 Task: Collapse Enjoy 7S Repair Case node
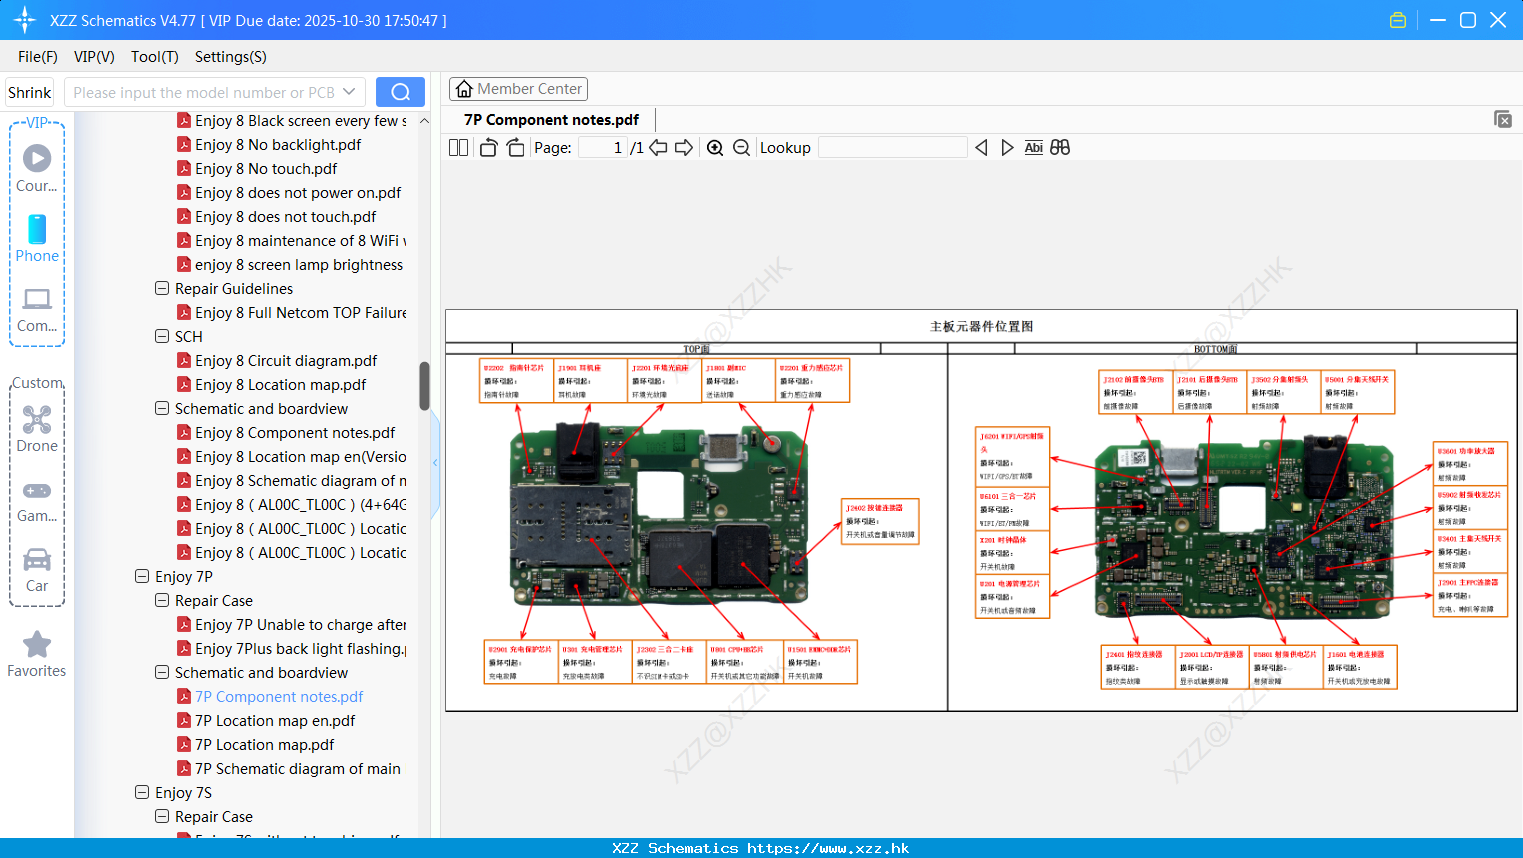pos(162,816)
